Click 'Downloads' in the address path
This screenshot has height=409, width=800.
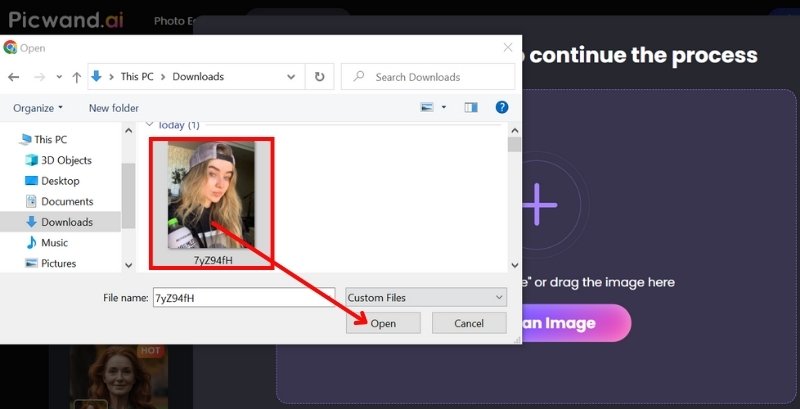[x=198, y=76]
